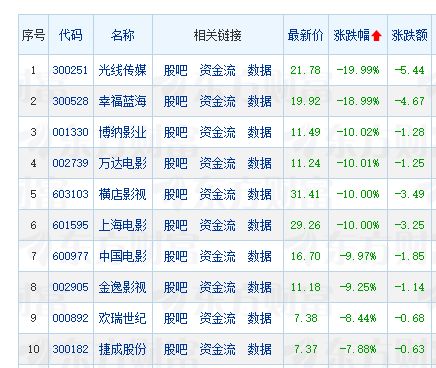
Task: Click the 名称 column header
Action: [x=123, y=35]
